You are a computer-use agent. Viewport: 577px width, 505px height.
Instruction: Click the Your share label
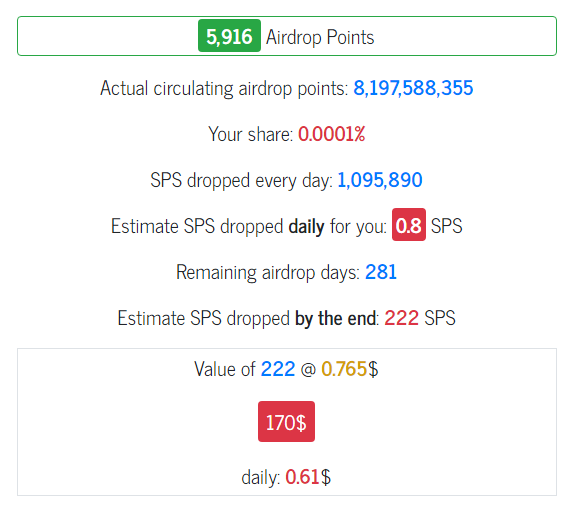[x=250, y=134]
